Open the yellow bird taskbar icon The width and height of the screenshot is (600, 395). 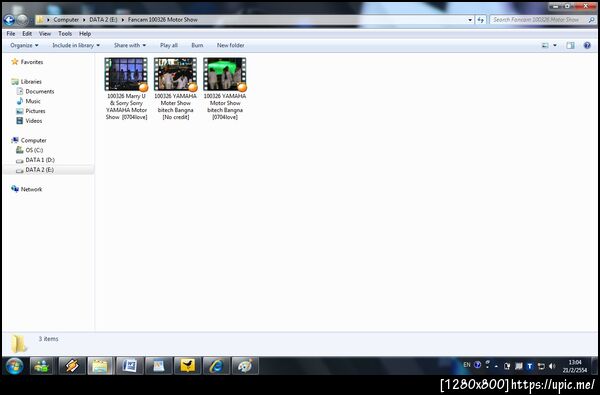click(188, 366)
